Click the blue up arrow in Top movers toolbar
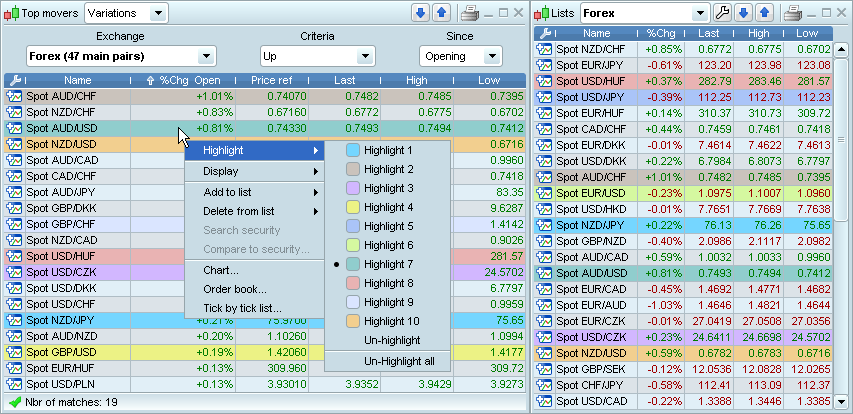The height and width of the screenshot is (414, 853). pos(441,13)
